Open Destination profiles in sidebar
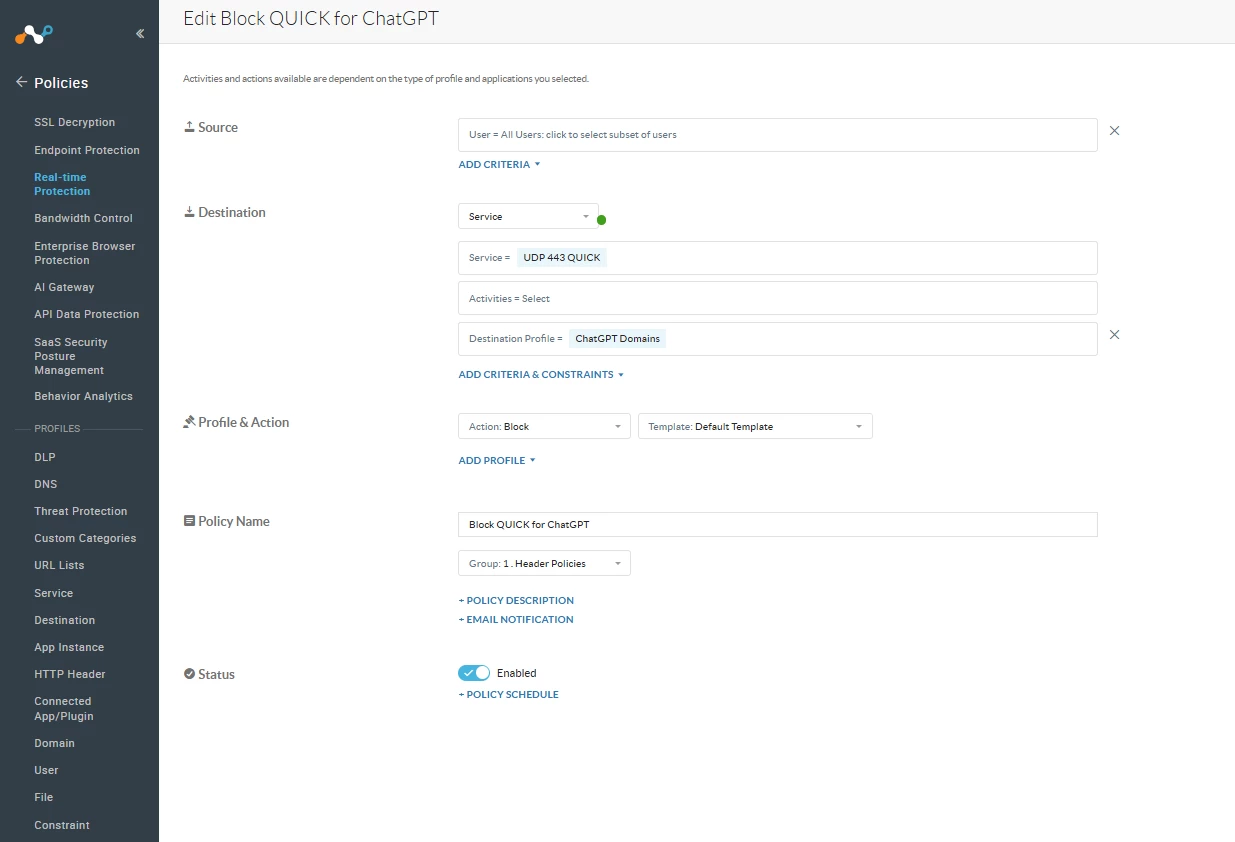The width and height of the screenshot is (1235, 842). pyautogui.click(x=65, y=620)
